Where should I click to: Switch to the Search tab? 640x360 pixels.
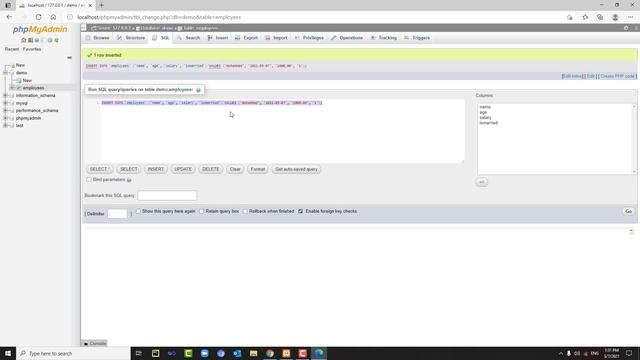pyautogui.click(x=189, y=38)
